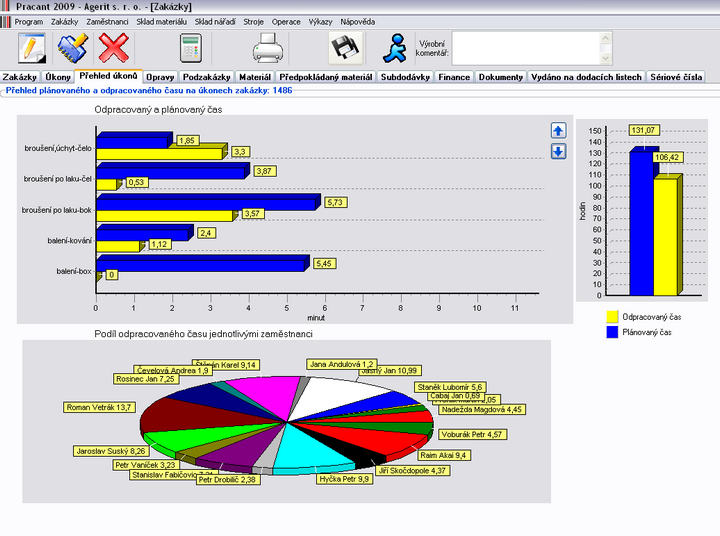Click the Nadežda Magdová 4,45 pie label
Viewport: 720px width, 536px height.
482,409
